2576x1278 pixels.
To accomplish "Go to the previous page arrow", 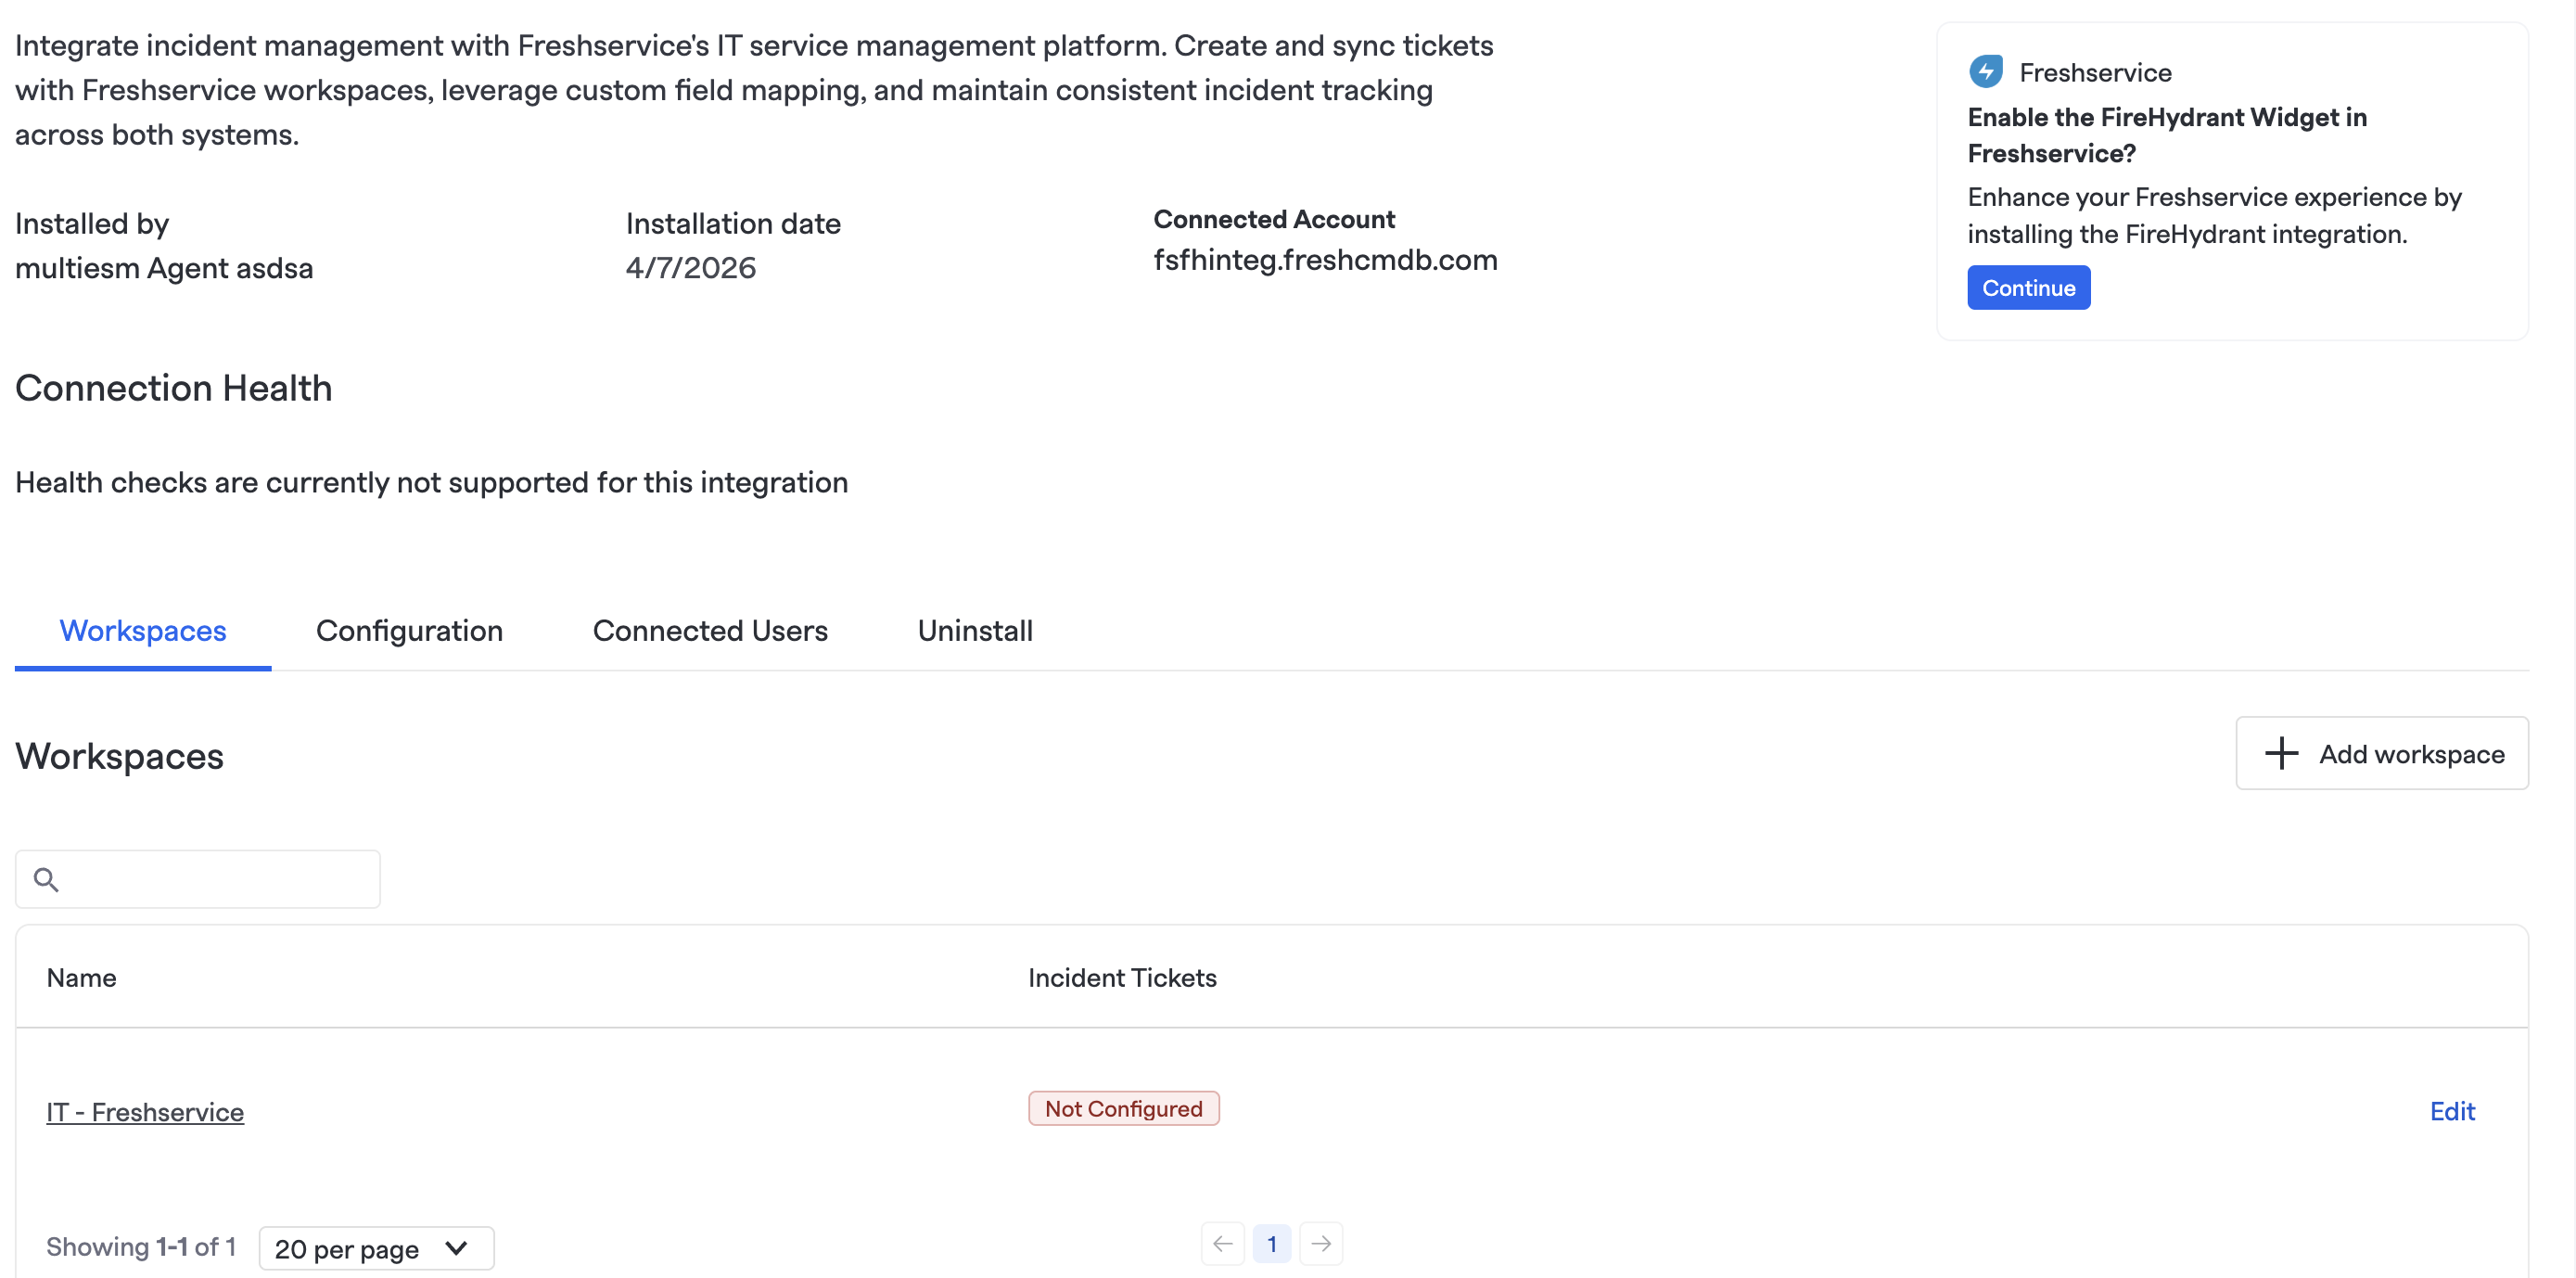I will pyautogui.click(x=1222, y=1243).
